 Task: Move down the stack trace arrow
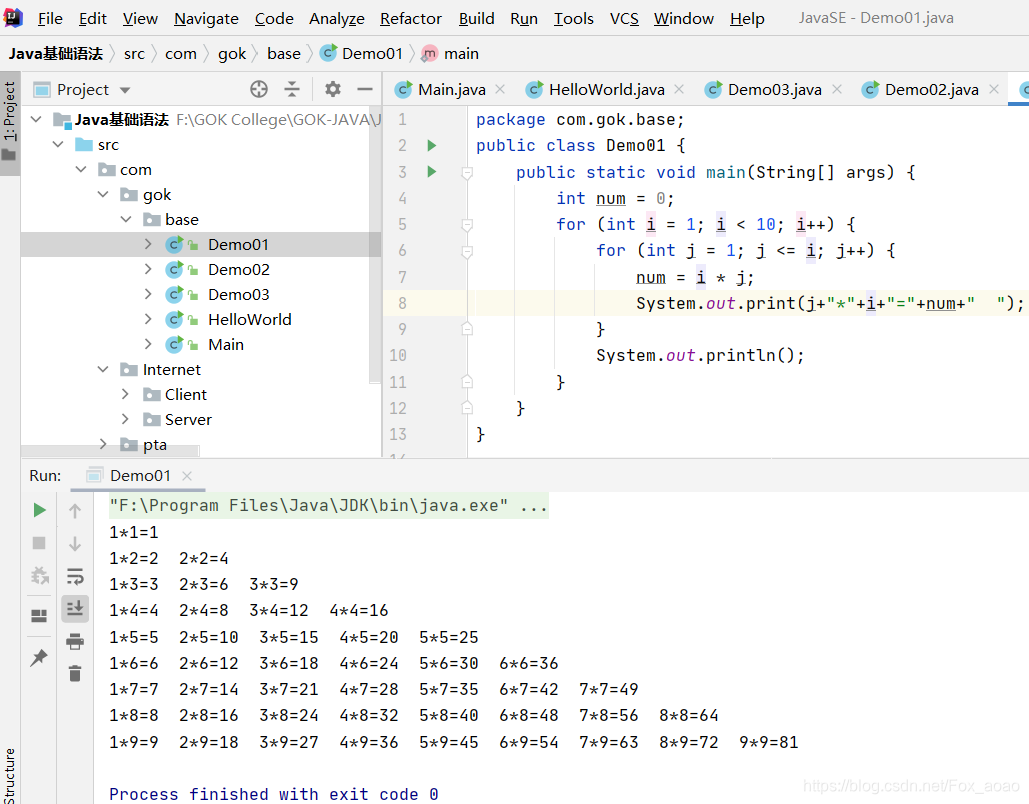pyautogui.click(x=75, y=543)
